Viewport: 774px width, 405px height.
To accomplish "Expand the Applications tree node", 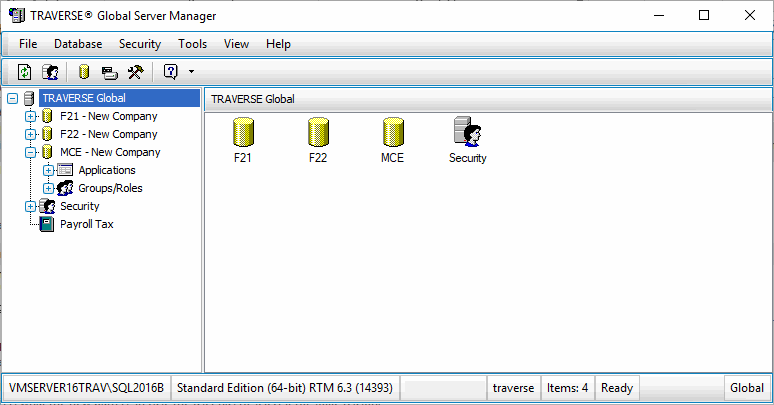I will [48, 170].
